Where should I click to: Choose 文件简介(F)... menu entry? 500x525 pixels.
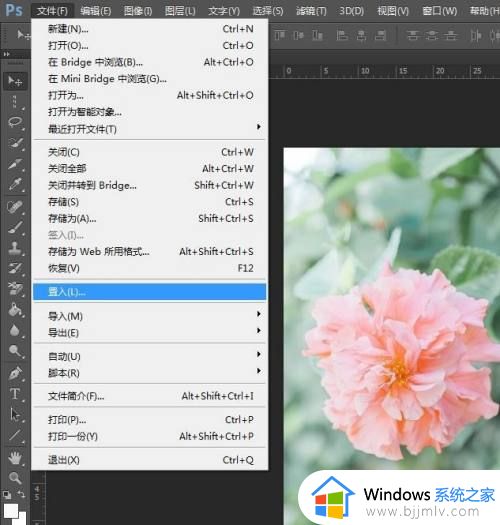150,396
